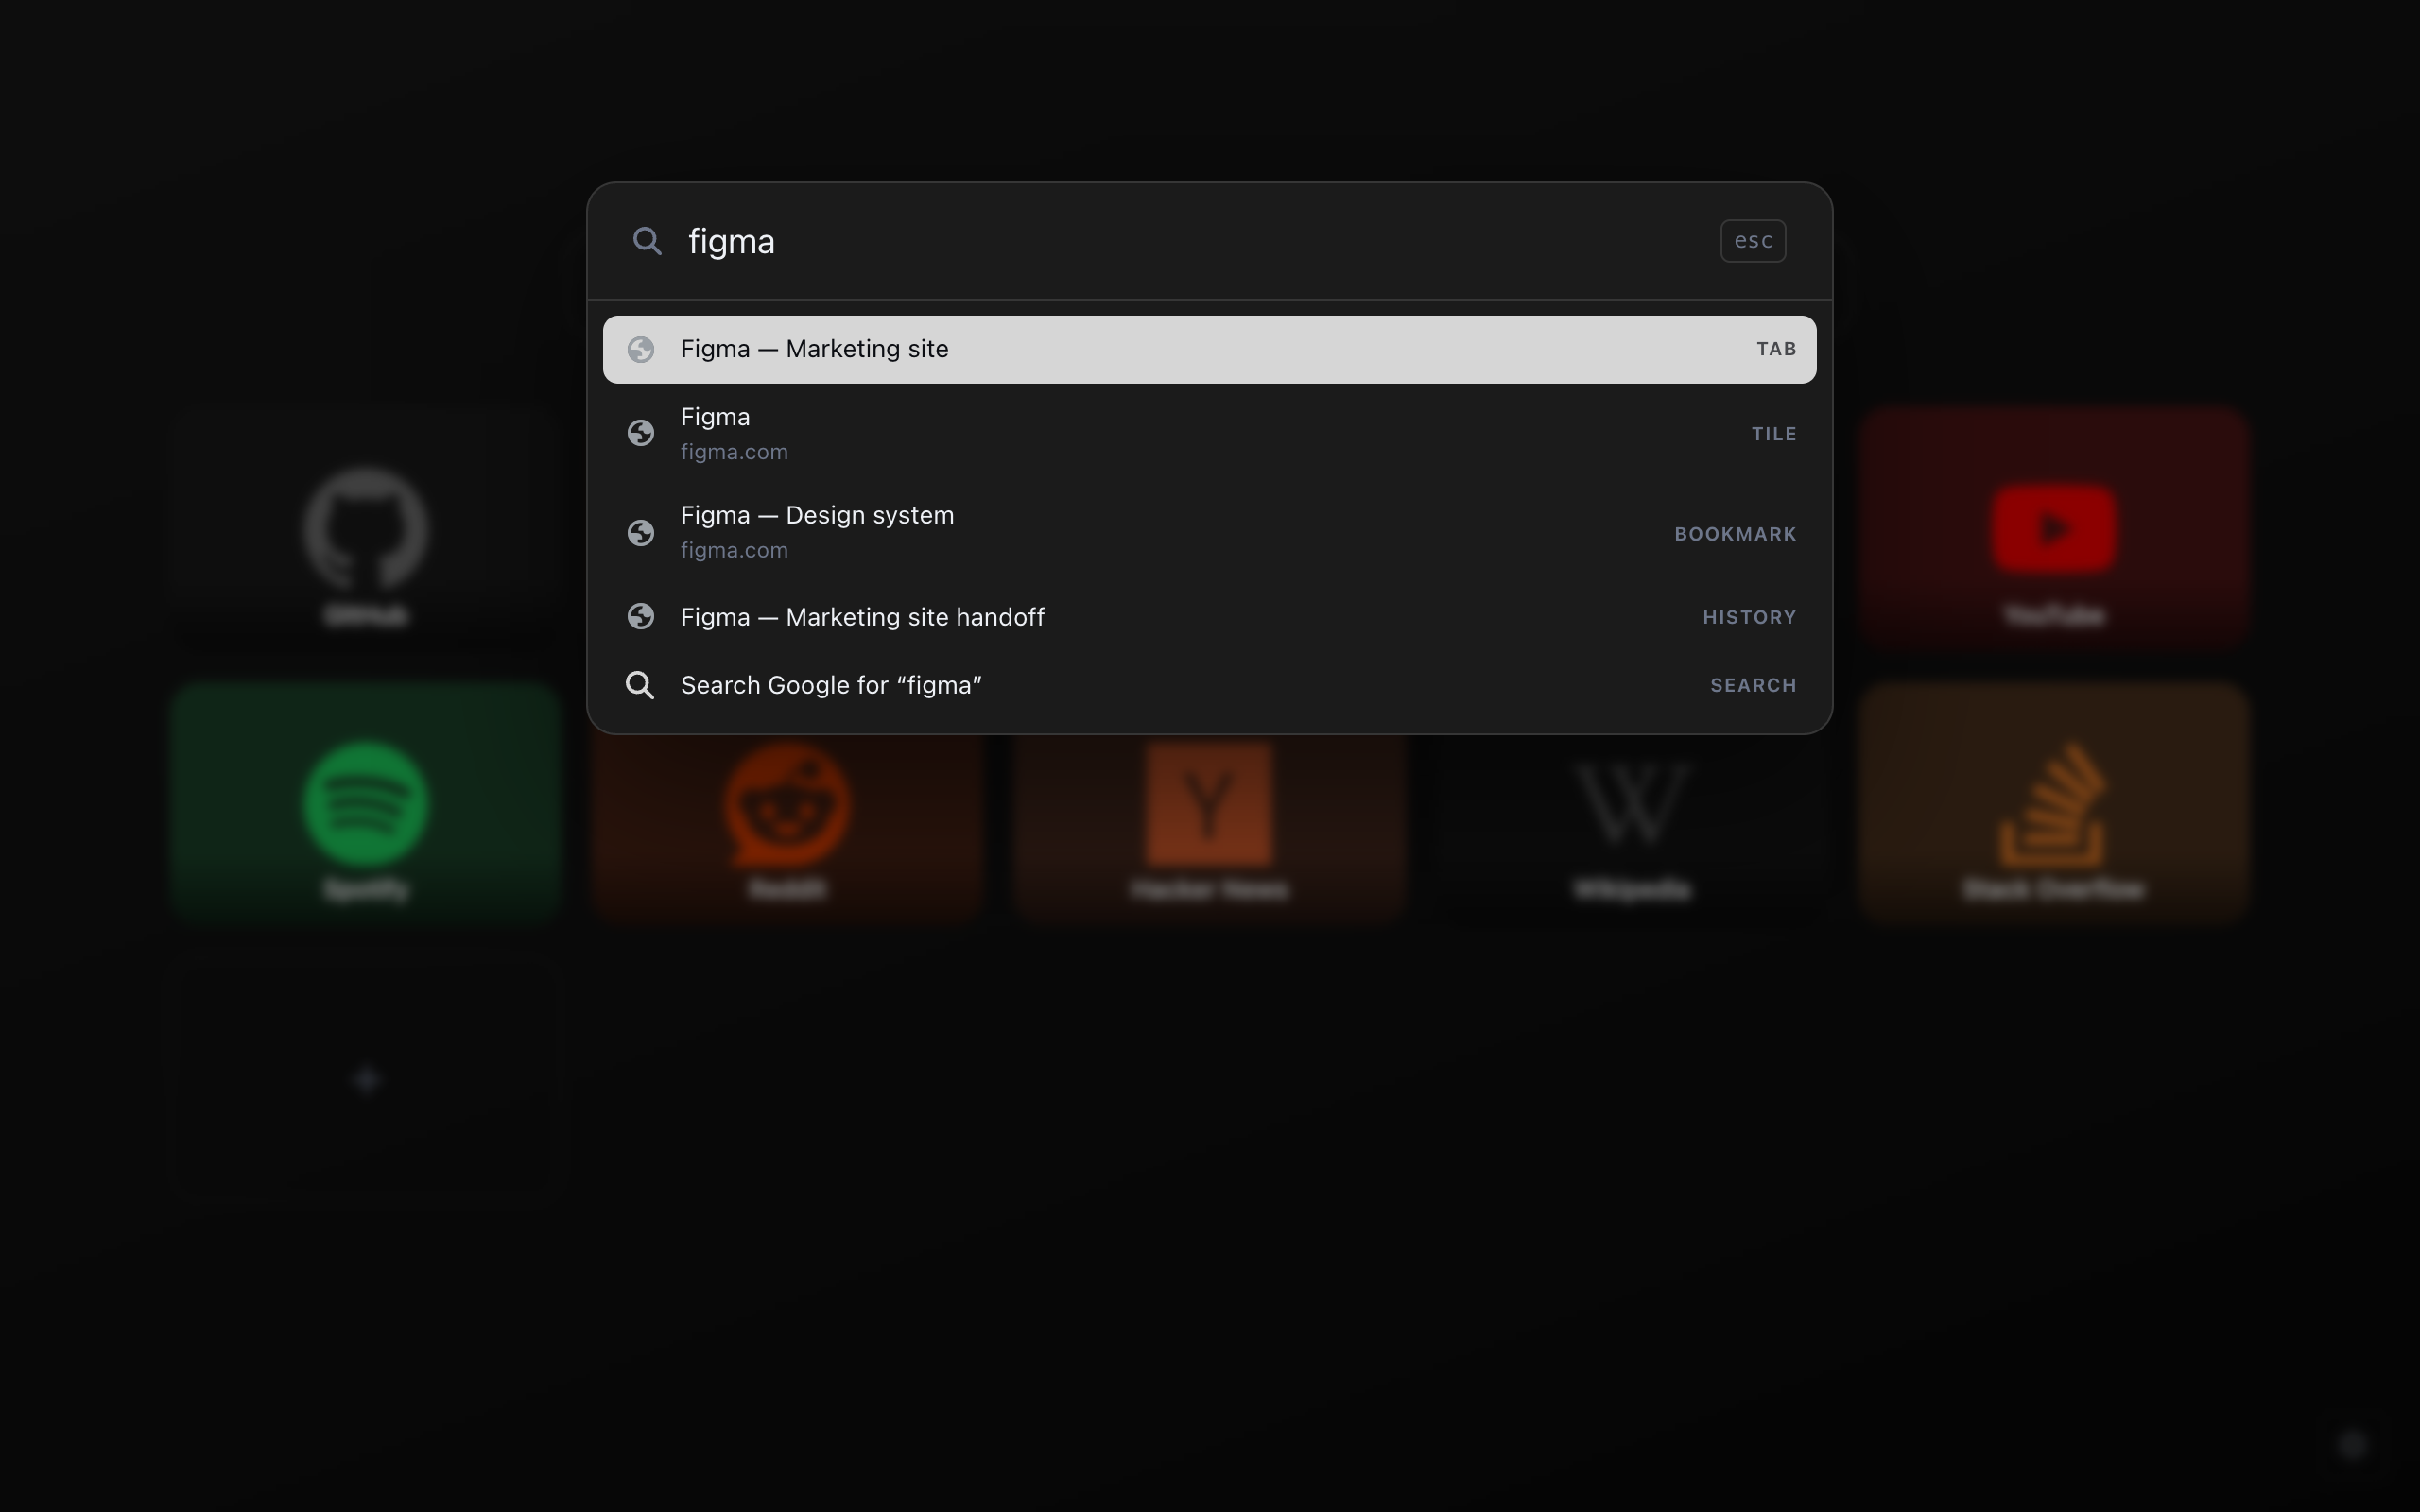Click the magnifier icon beside the search field

point(647,241)
